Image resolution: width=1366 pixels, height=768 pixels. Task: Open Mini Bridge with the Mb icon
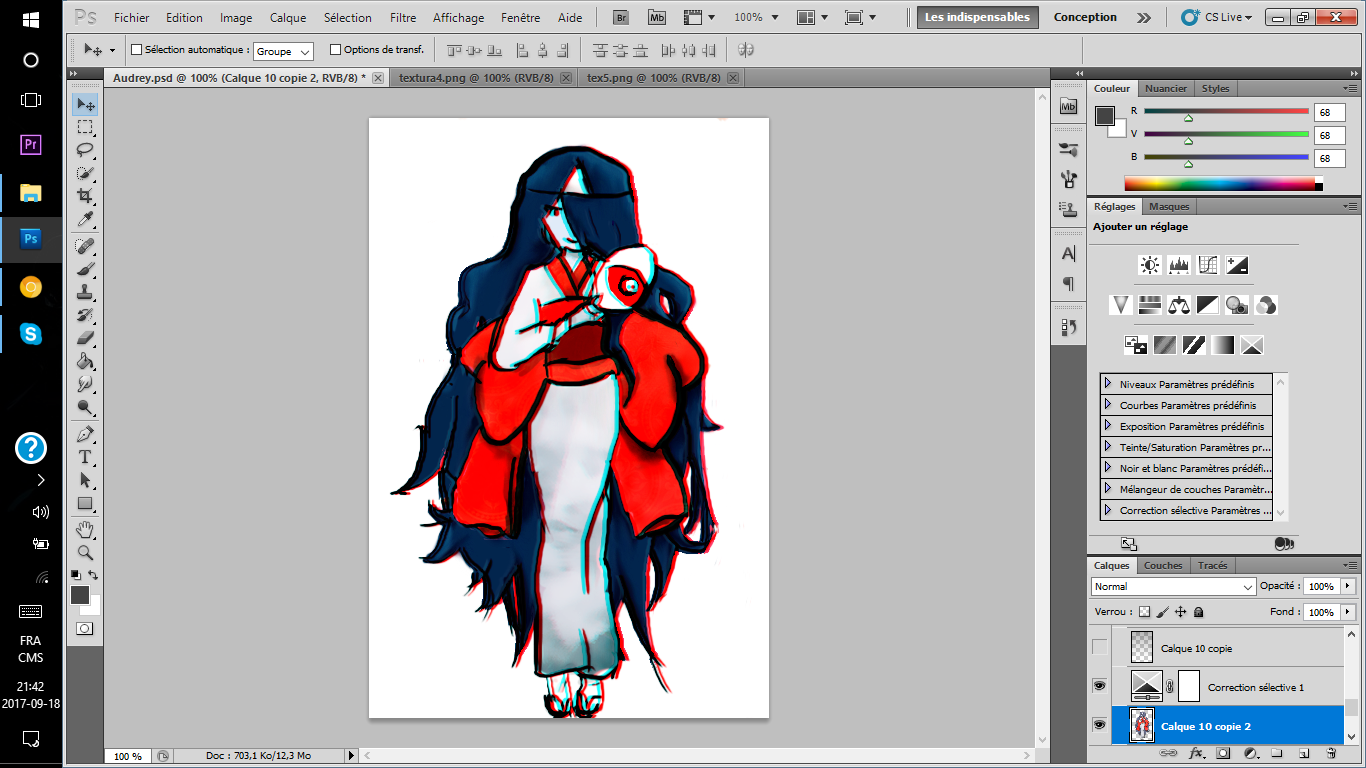click(656, 17)
